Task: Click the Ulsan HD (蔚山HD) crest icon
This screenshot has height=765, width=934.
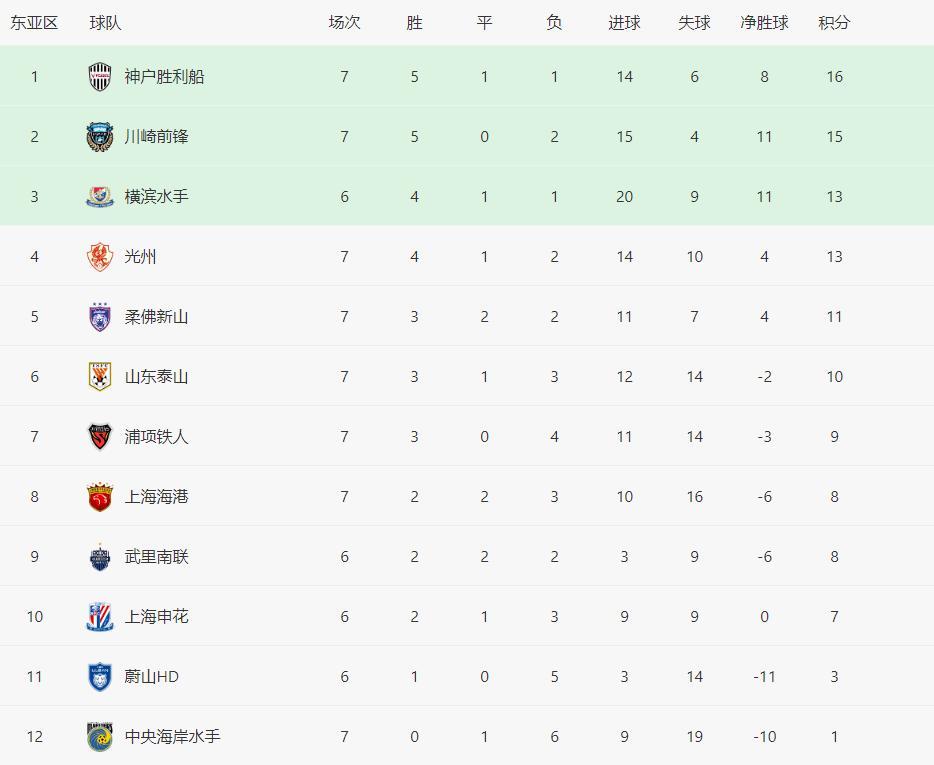Action: point(100,677)
